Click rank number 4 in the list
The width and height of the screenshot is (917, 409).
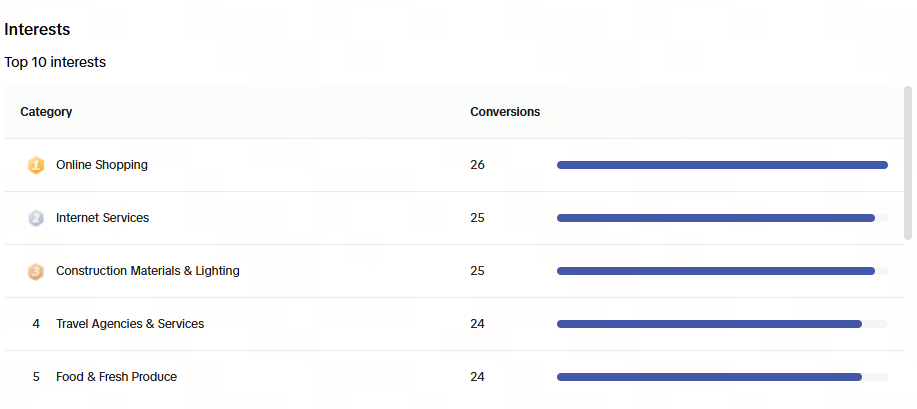point(36,324)
